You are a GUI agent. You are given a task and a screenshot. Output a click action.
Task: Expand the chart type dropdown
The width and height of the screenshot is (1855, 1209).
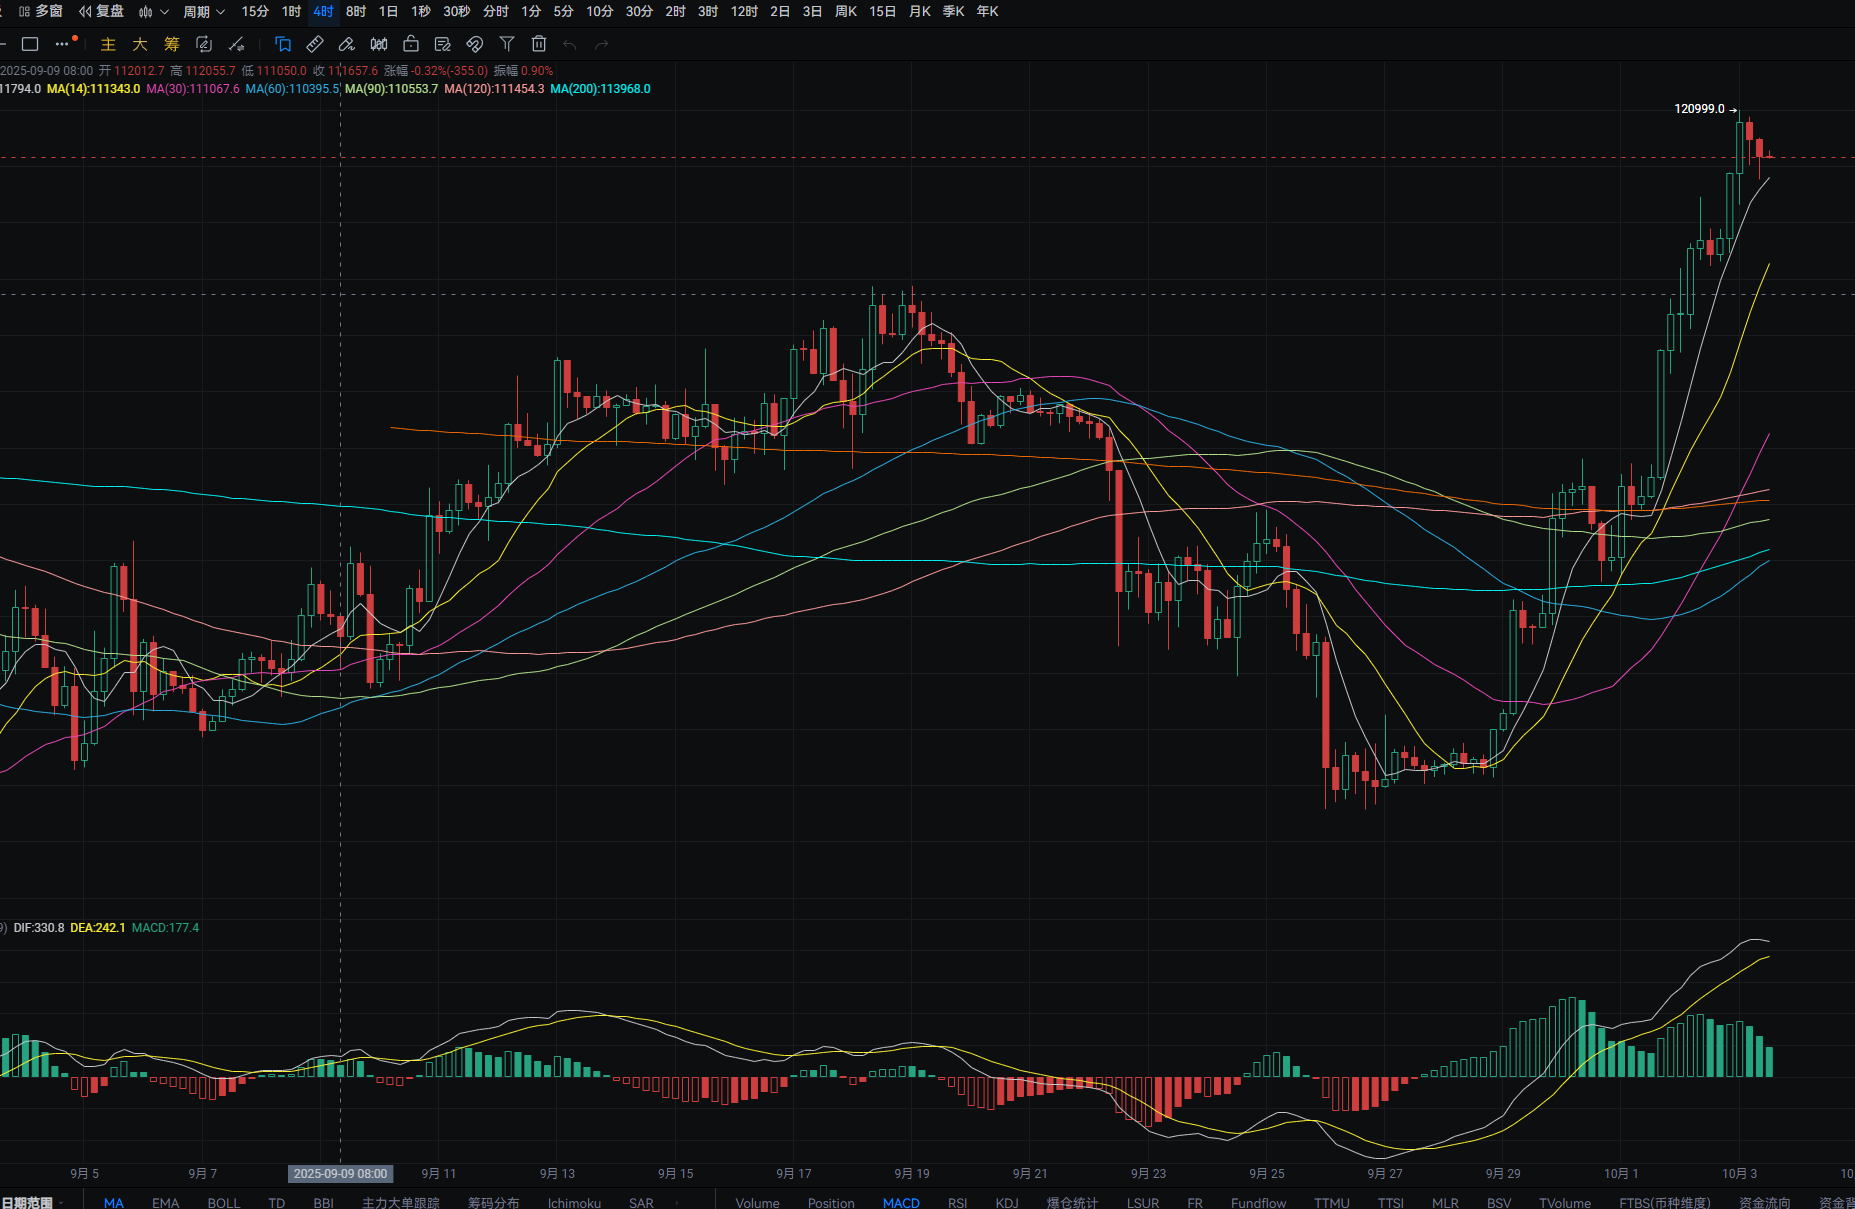click(x=153, y=12)
